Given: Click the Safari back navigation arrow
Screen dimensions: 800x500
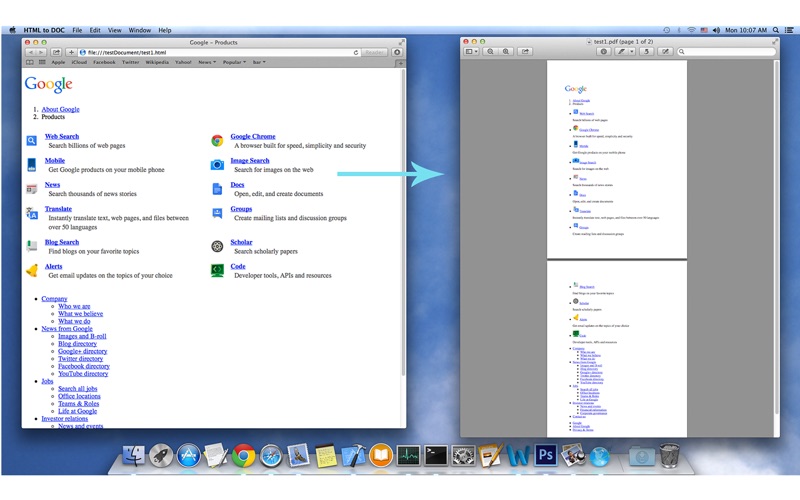Looking at the screenshot, I should 31,53.
